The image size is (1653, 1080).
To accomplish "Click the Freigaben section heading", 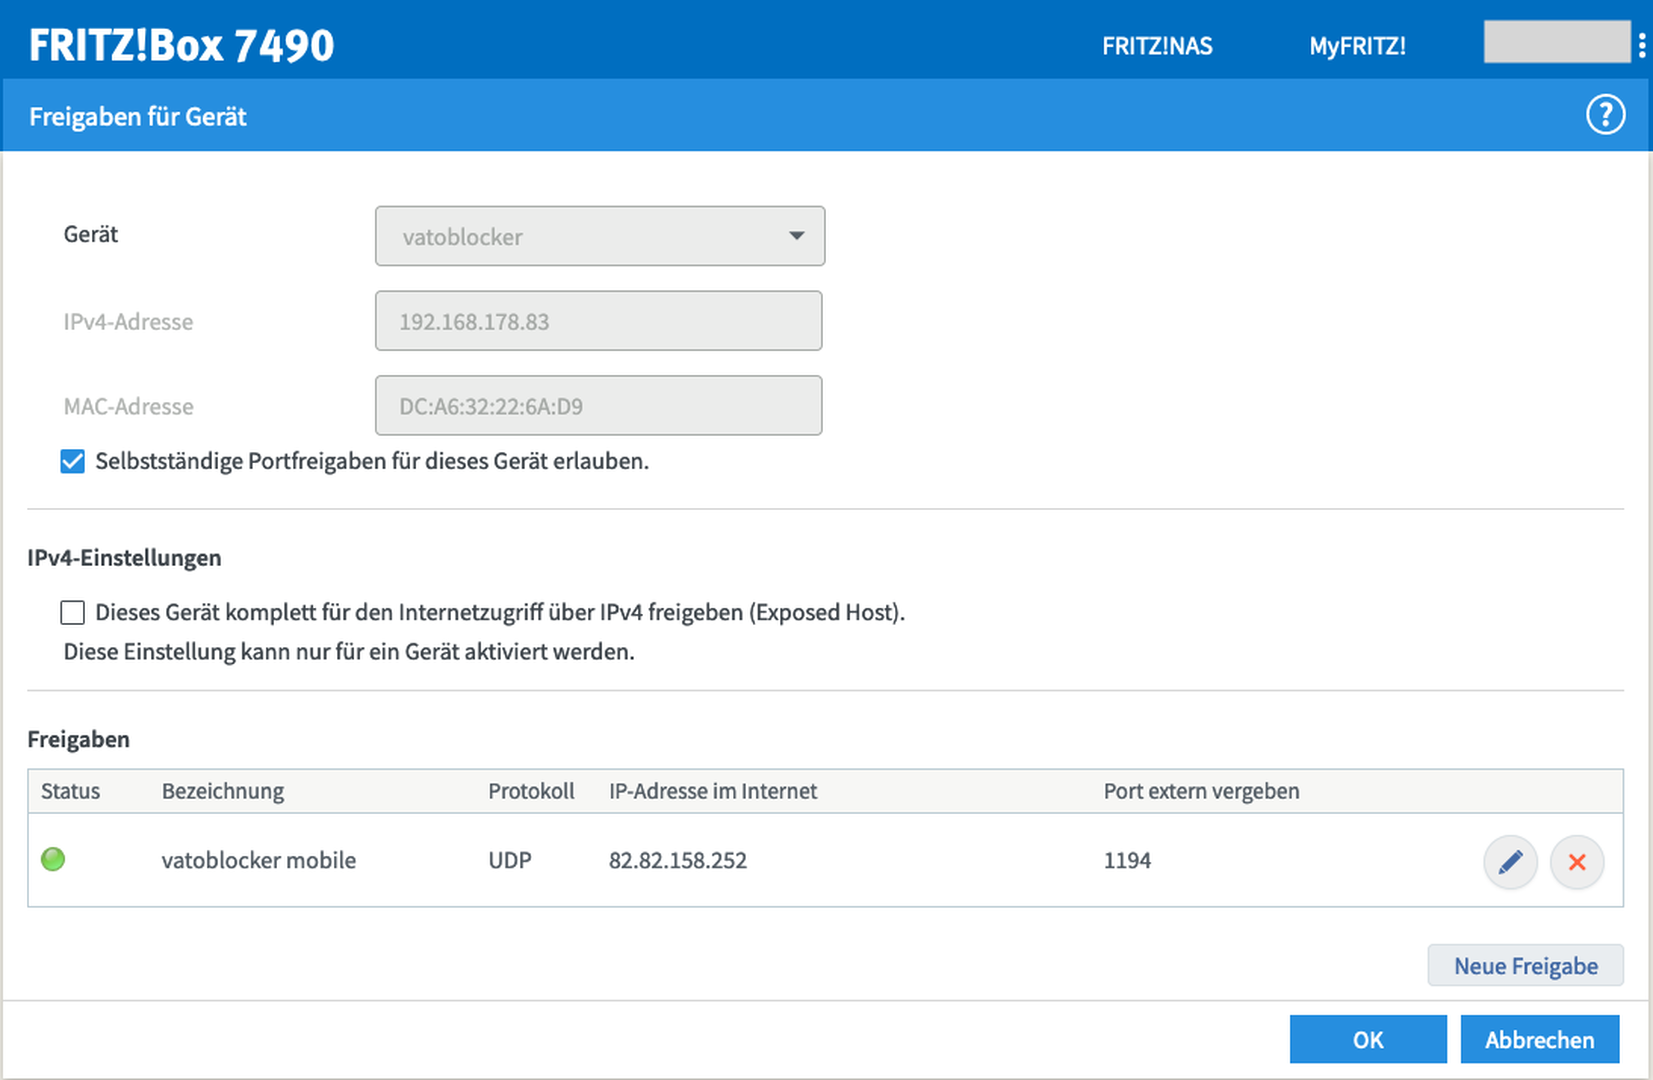I will [x=79, y=739].
